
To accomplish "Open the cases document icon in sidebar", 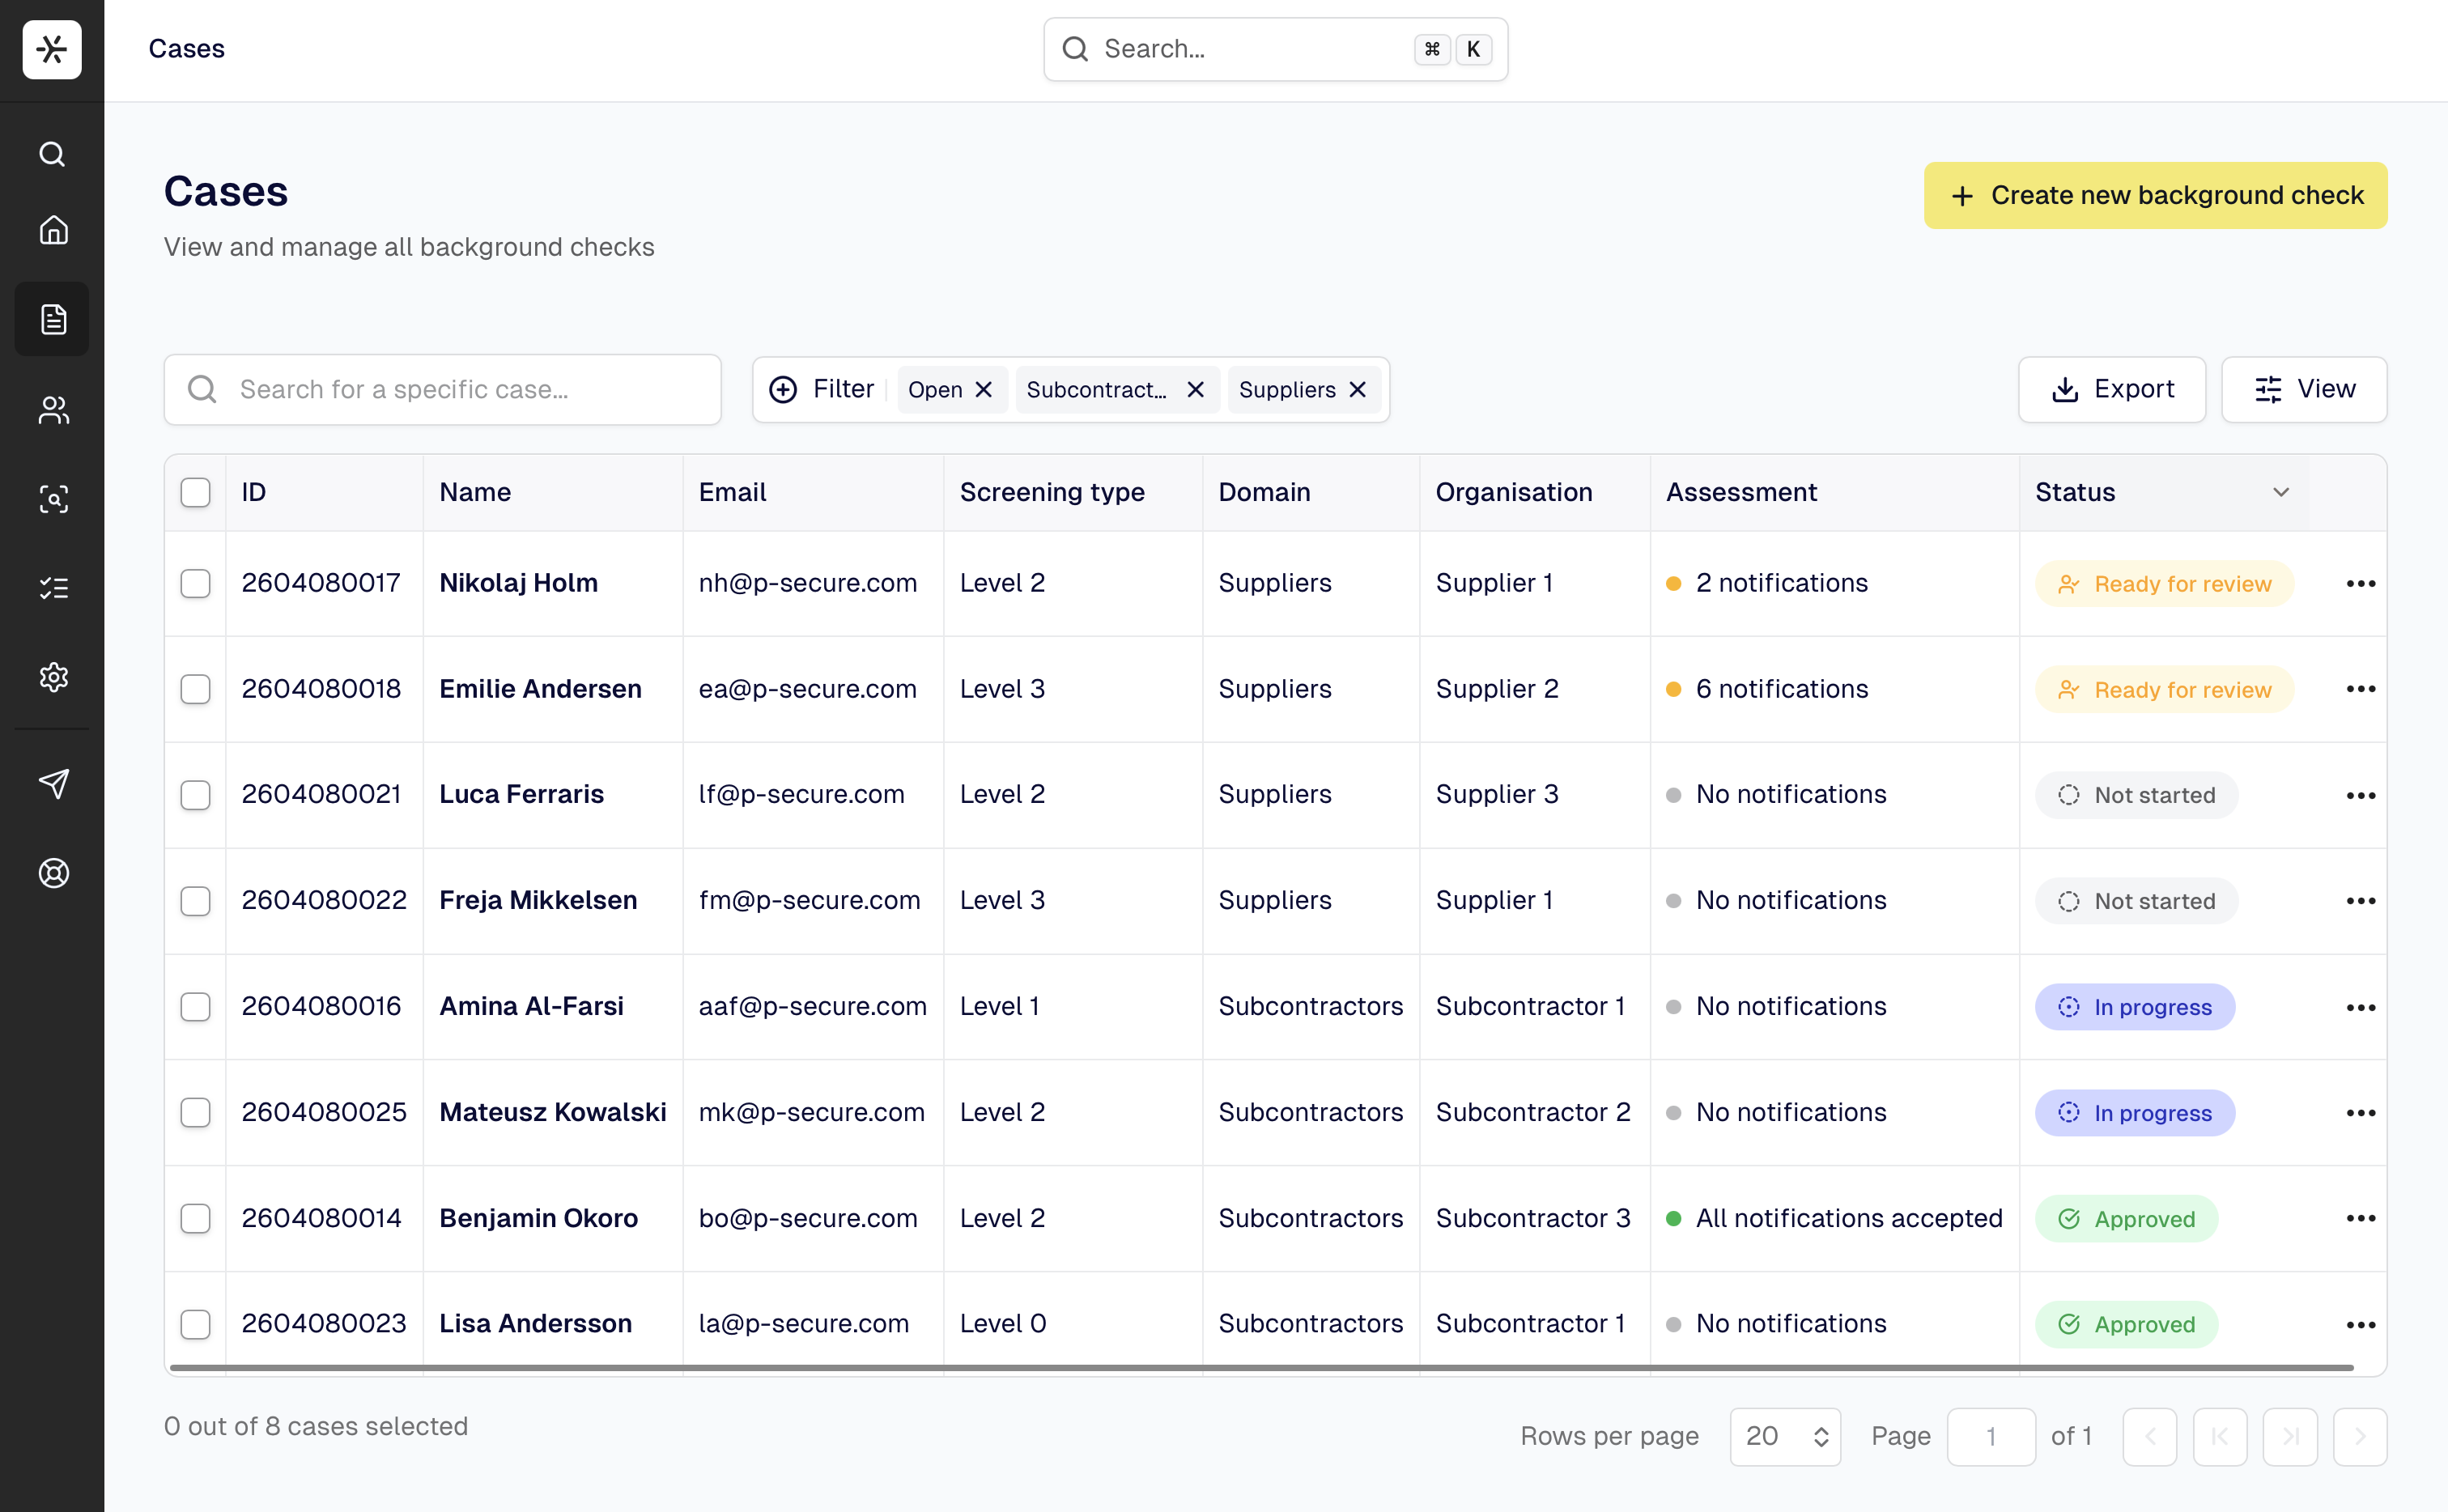I will [x=53, y=320].
